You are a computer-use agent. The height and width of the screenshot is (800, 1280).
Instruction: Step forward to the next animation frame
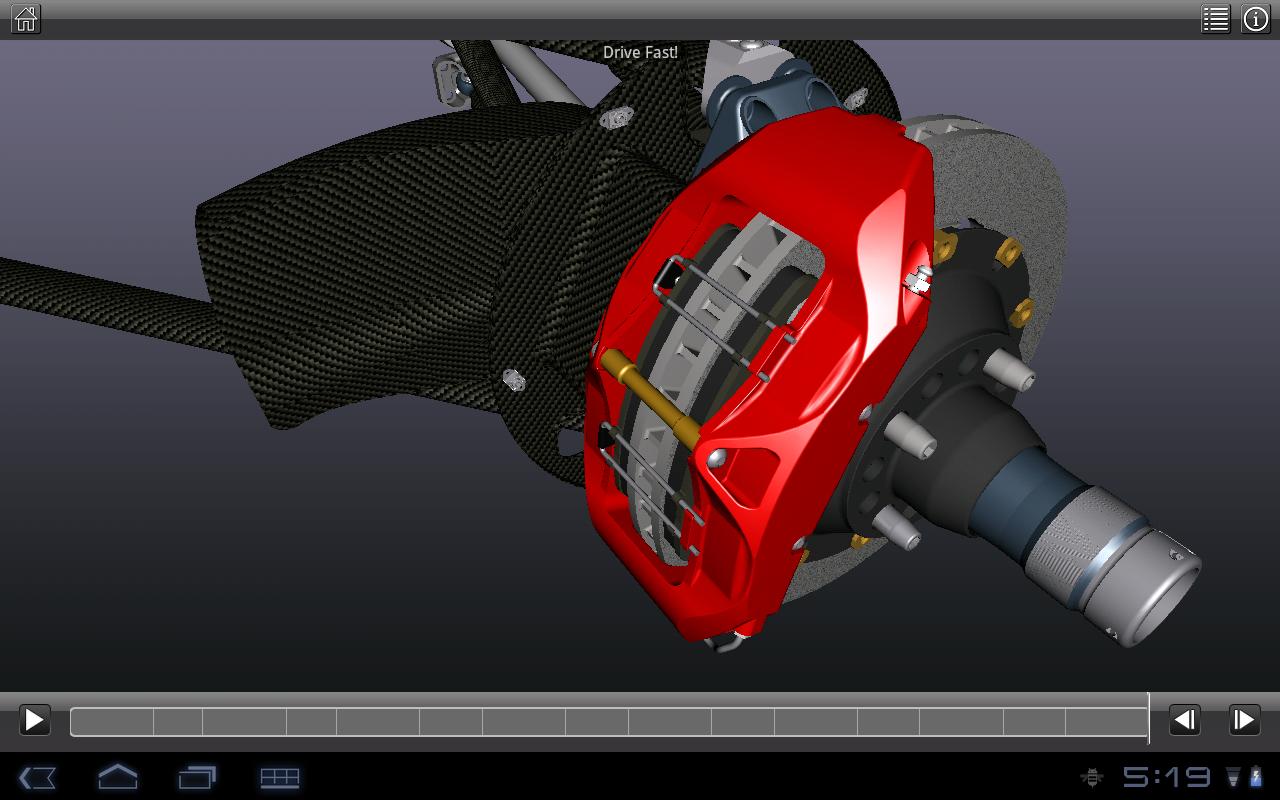pyautogui.click(x=1244, y=720)
